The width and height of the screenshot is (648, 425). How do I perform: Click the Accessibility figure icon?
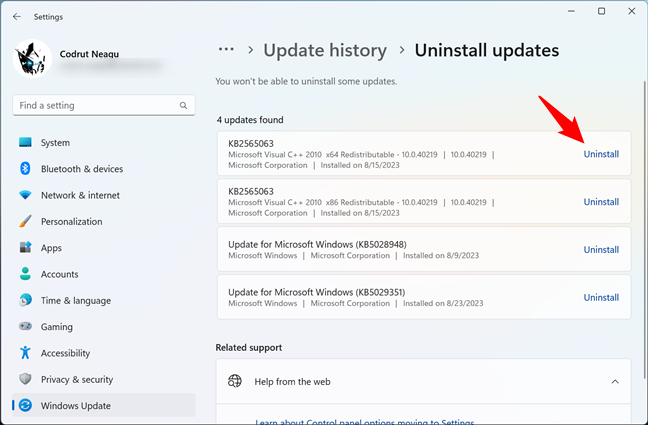tap(25, 353)
